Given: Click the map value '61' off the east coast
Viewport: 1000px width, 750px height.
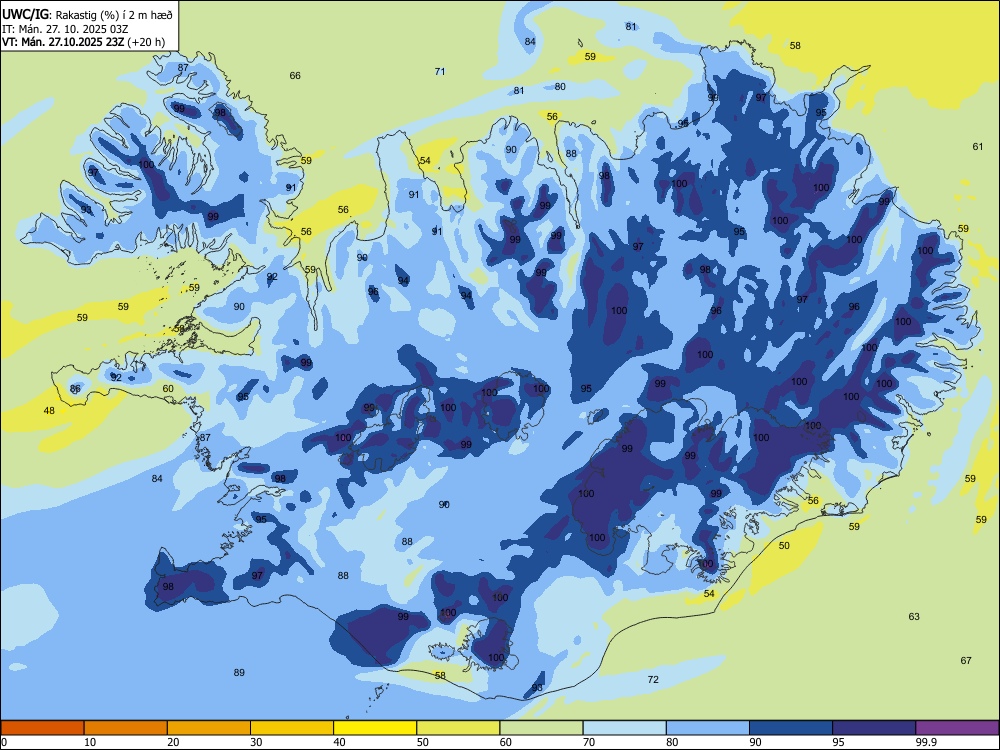Looking at the screenshot, I should (x=978, y=147).
